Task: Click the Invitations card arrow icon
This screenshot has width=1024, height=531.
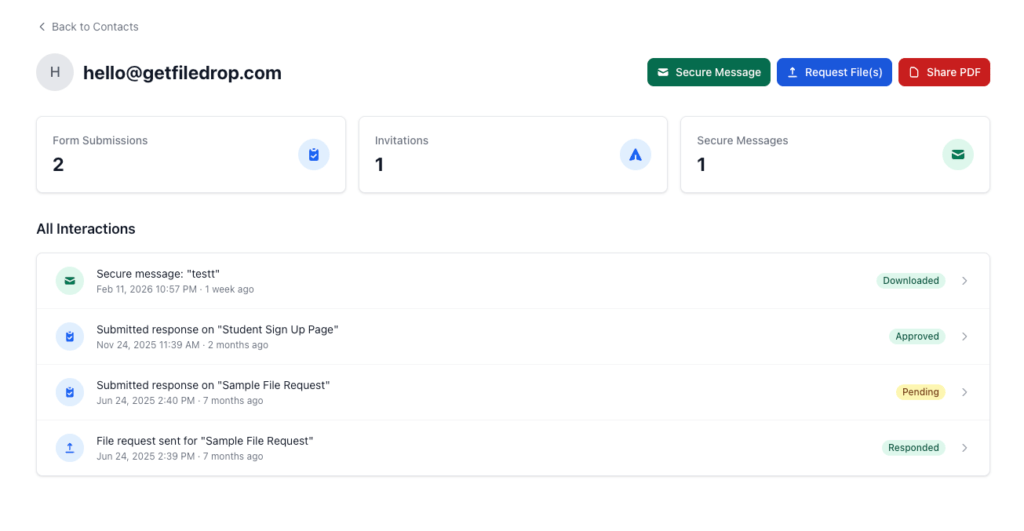Action: [x=636, y=155]
